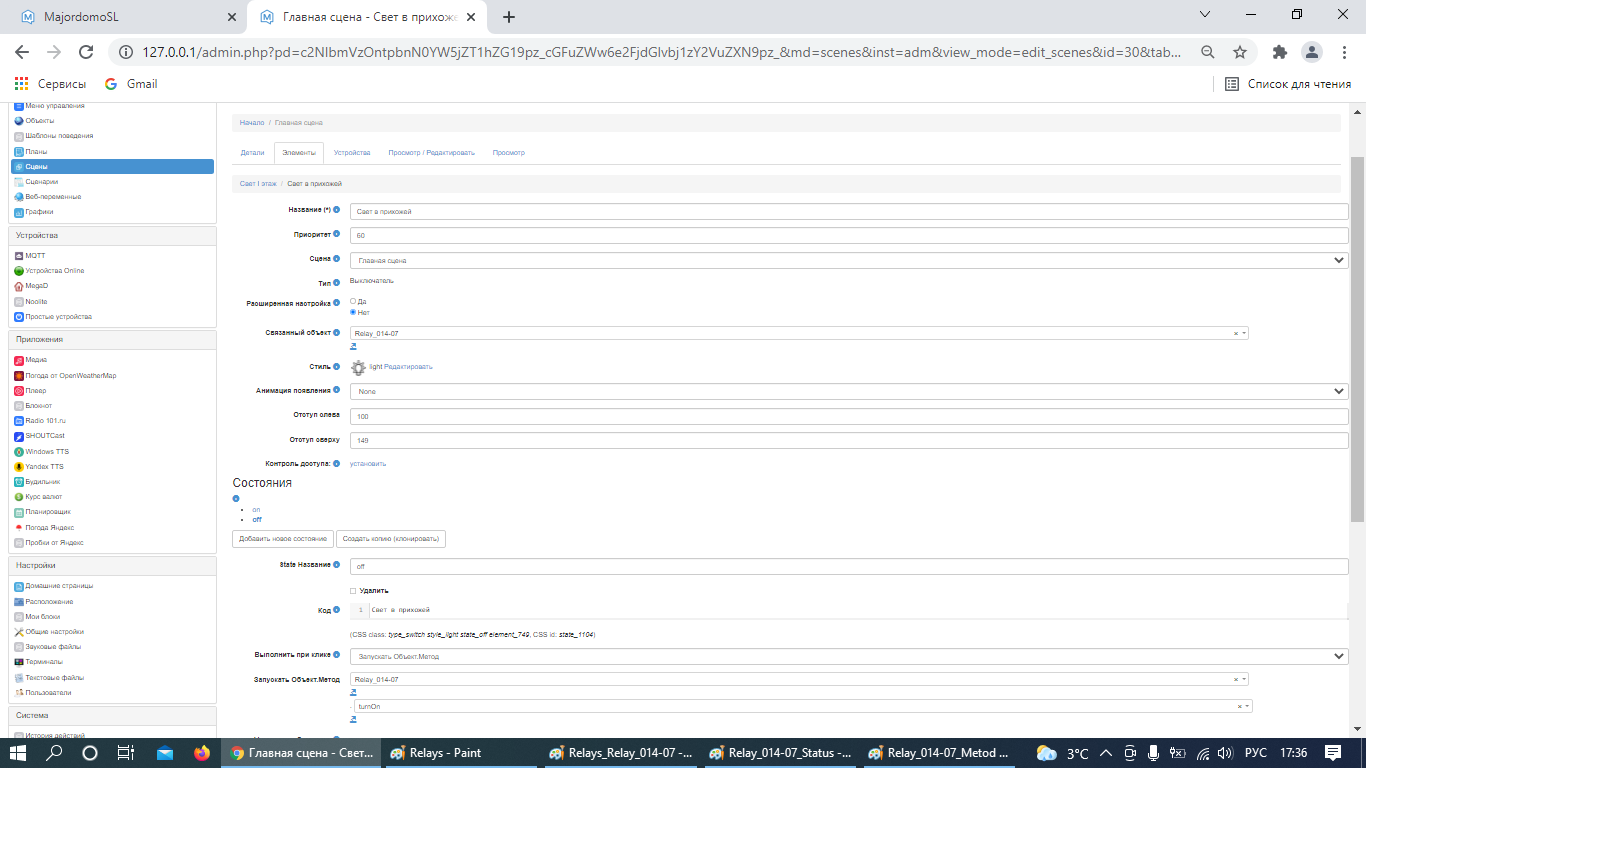This screenshot has width=1620, height=858.
Task: Switch to the Устройства tab
Action: pyautogui.click(x=352, y=153)
